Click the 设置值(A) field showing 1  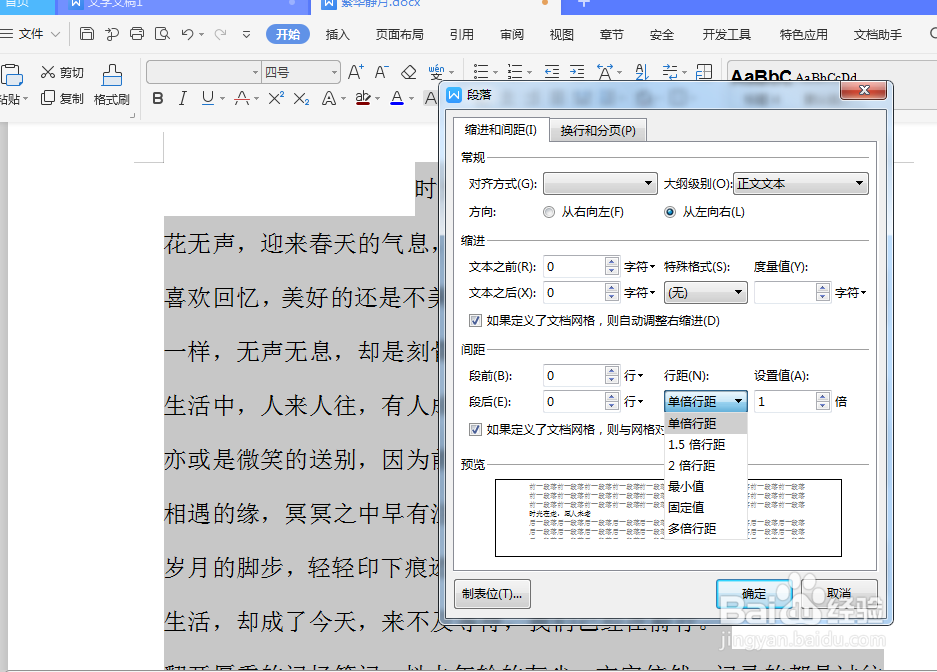(785, 401)
